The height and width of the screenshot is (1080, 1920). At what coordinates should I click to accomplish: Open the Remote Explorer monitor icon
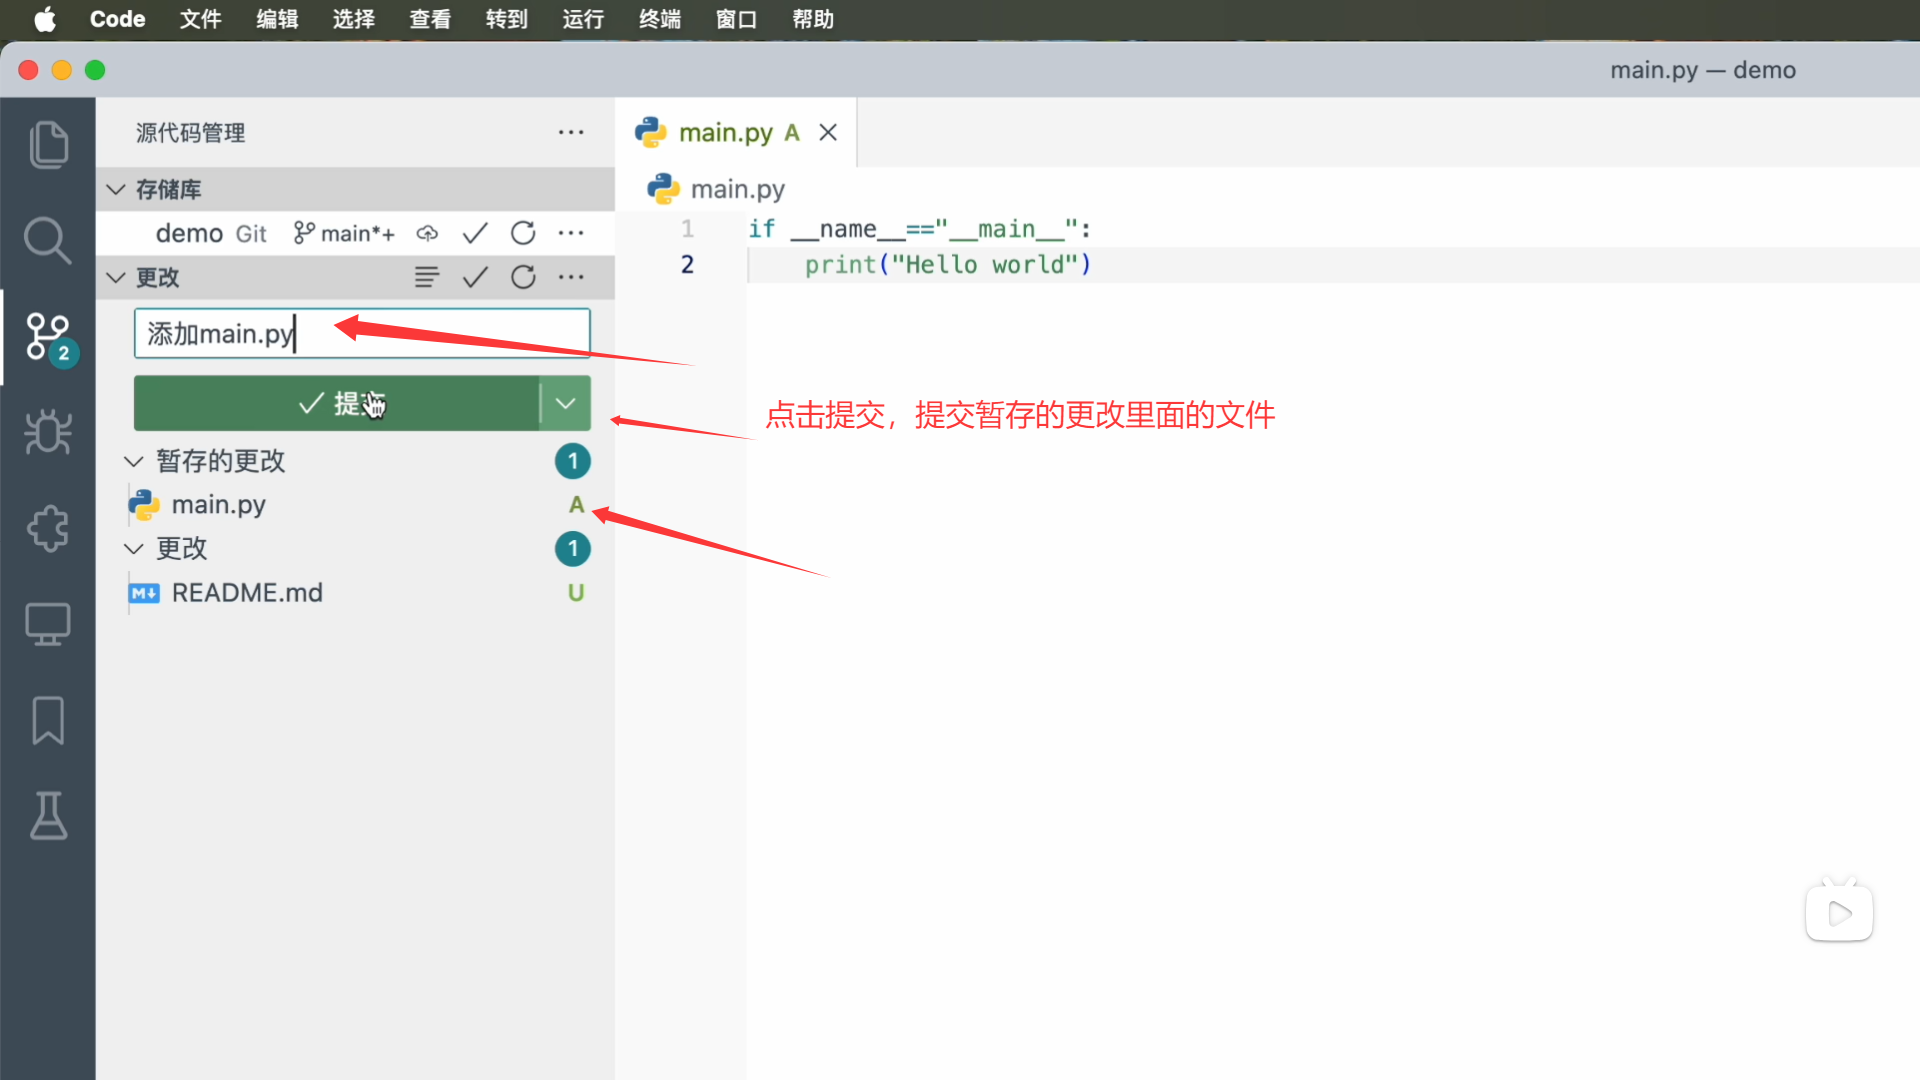coord(48,624)
